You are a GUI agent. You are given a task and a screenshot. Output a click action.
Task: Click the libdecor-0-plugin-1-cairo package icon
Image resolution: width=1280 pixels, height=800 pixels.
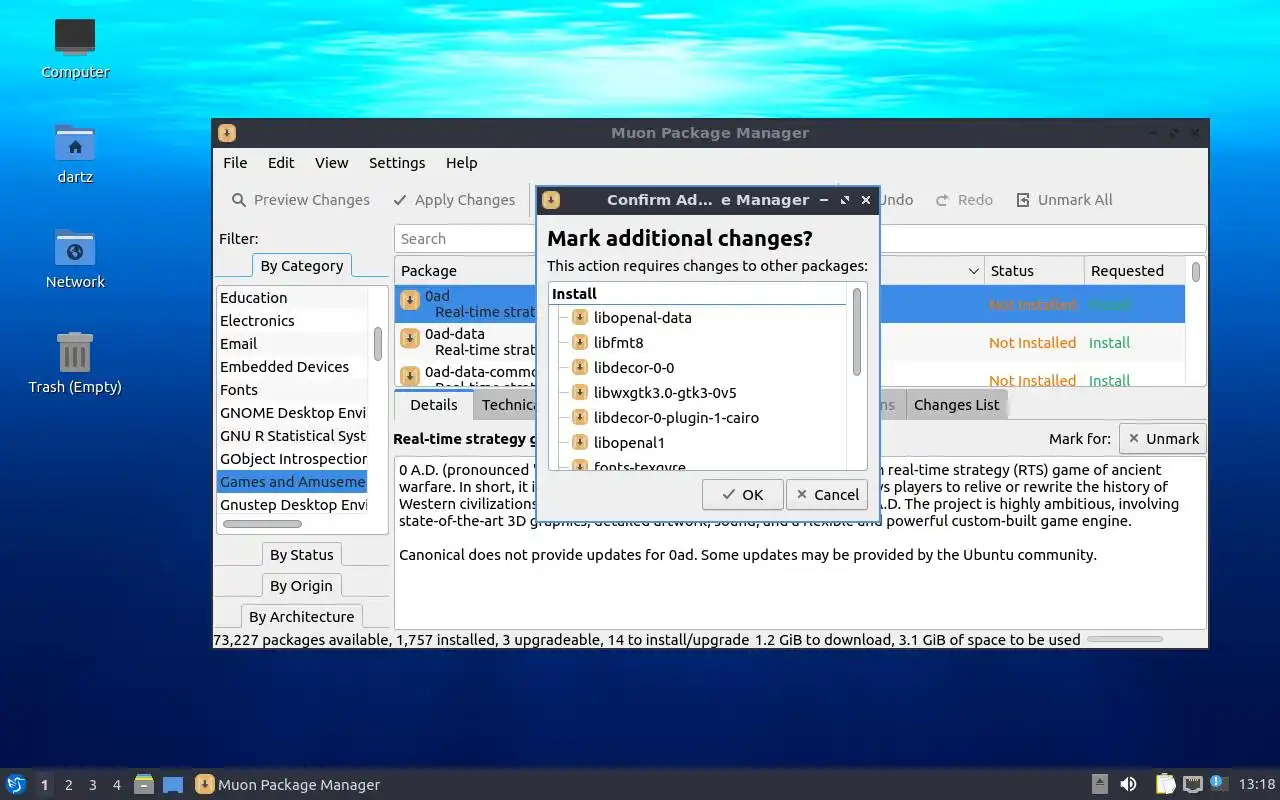click(579, 418)
